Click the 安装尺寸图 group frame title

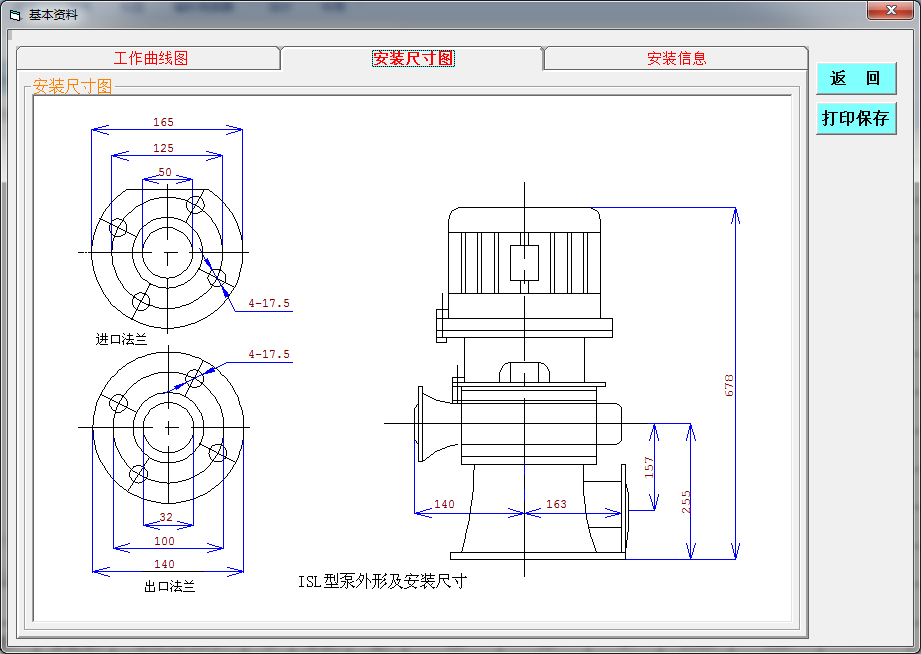coord(72,86)
